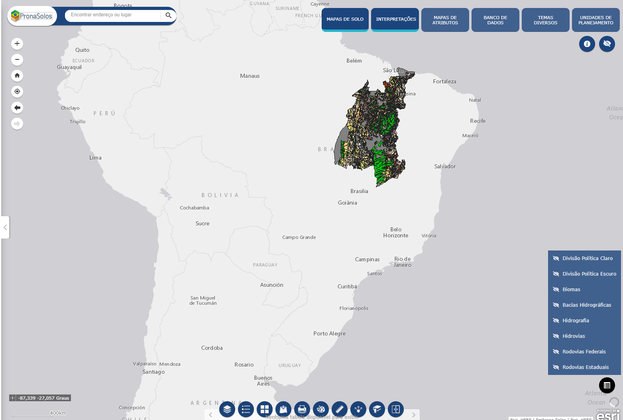
Task: Open the Mapas de Solo menu
Action: coord(345,20)
